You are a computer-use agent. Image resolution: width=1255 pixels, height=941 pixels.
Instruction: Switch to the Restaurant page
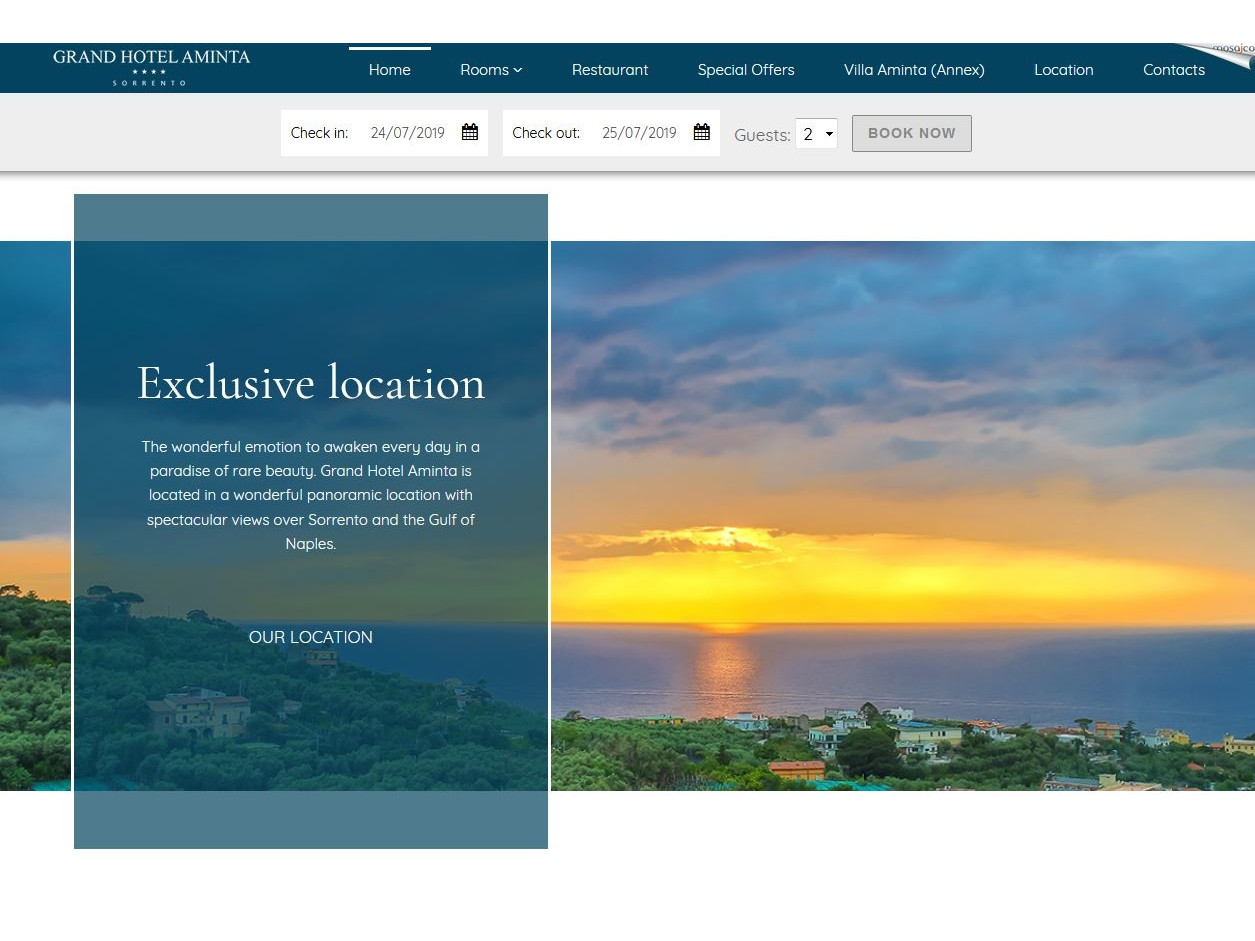pos(610,70)
